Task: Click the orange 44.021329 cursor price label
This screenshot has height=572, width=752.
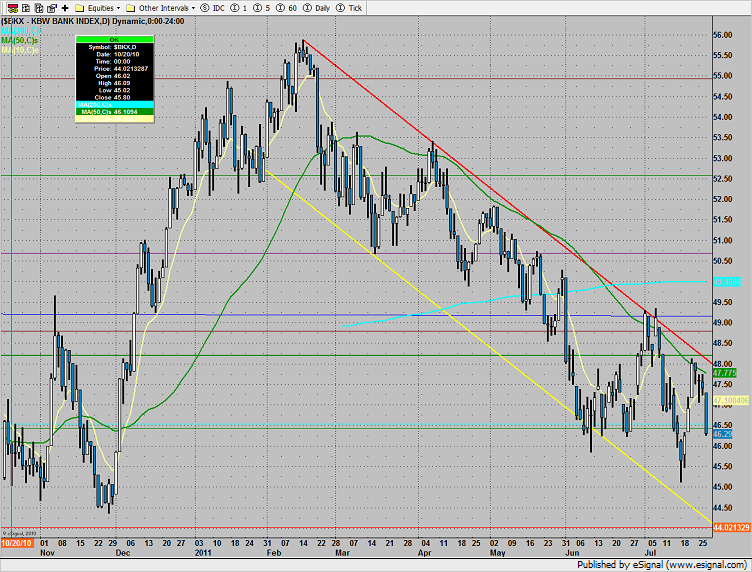Action: (x=731, y=527)
